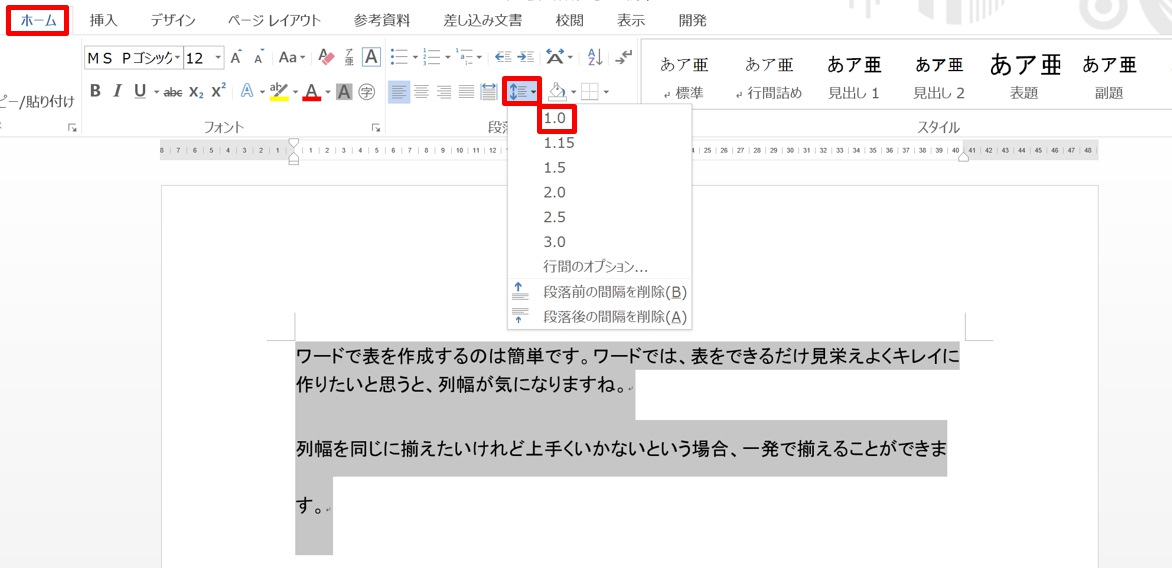Expand shading color dropdown arrow

(x=573, y=92)
